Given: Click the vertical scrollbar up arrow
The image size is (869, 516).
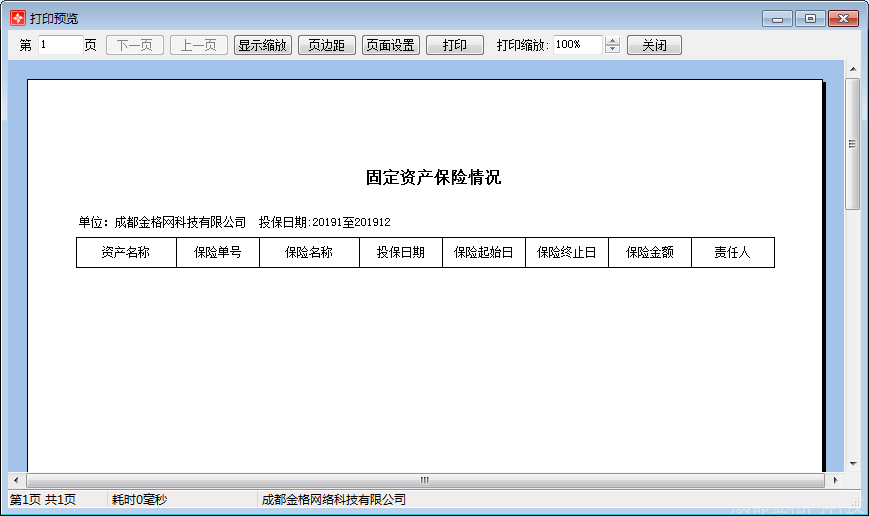Looking at the screenshot, I should (853, 69).
